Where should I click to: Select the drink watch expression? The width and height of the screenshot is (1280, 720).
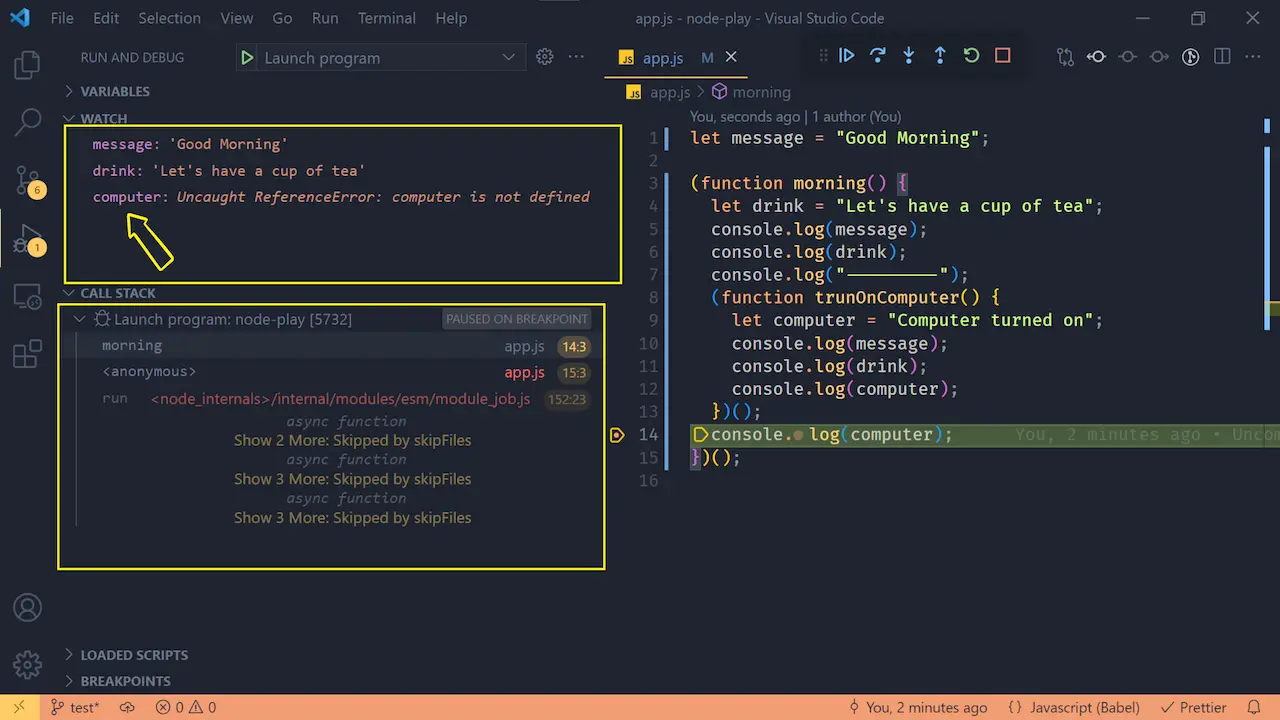coord(228,171)
